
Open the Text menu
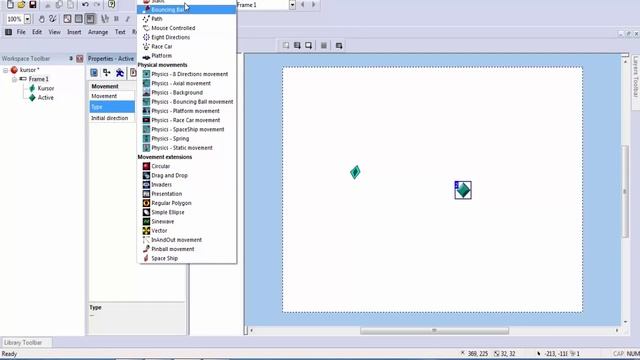(x=120, y=32)
